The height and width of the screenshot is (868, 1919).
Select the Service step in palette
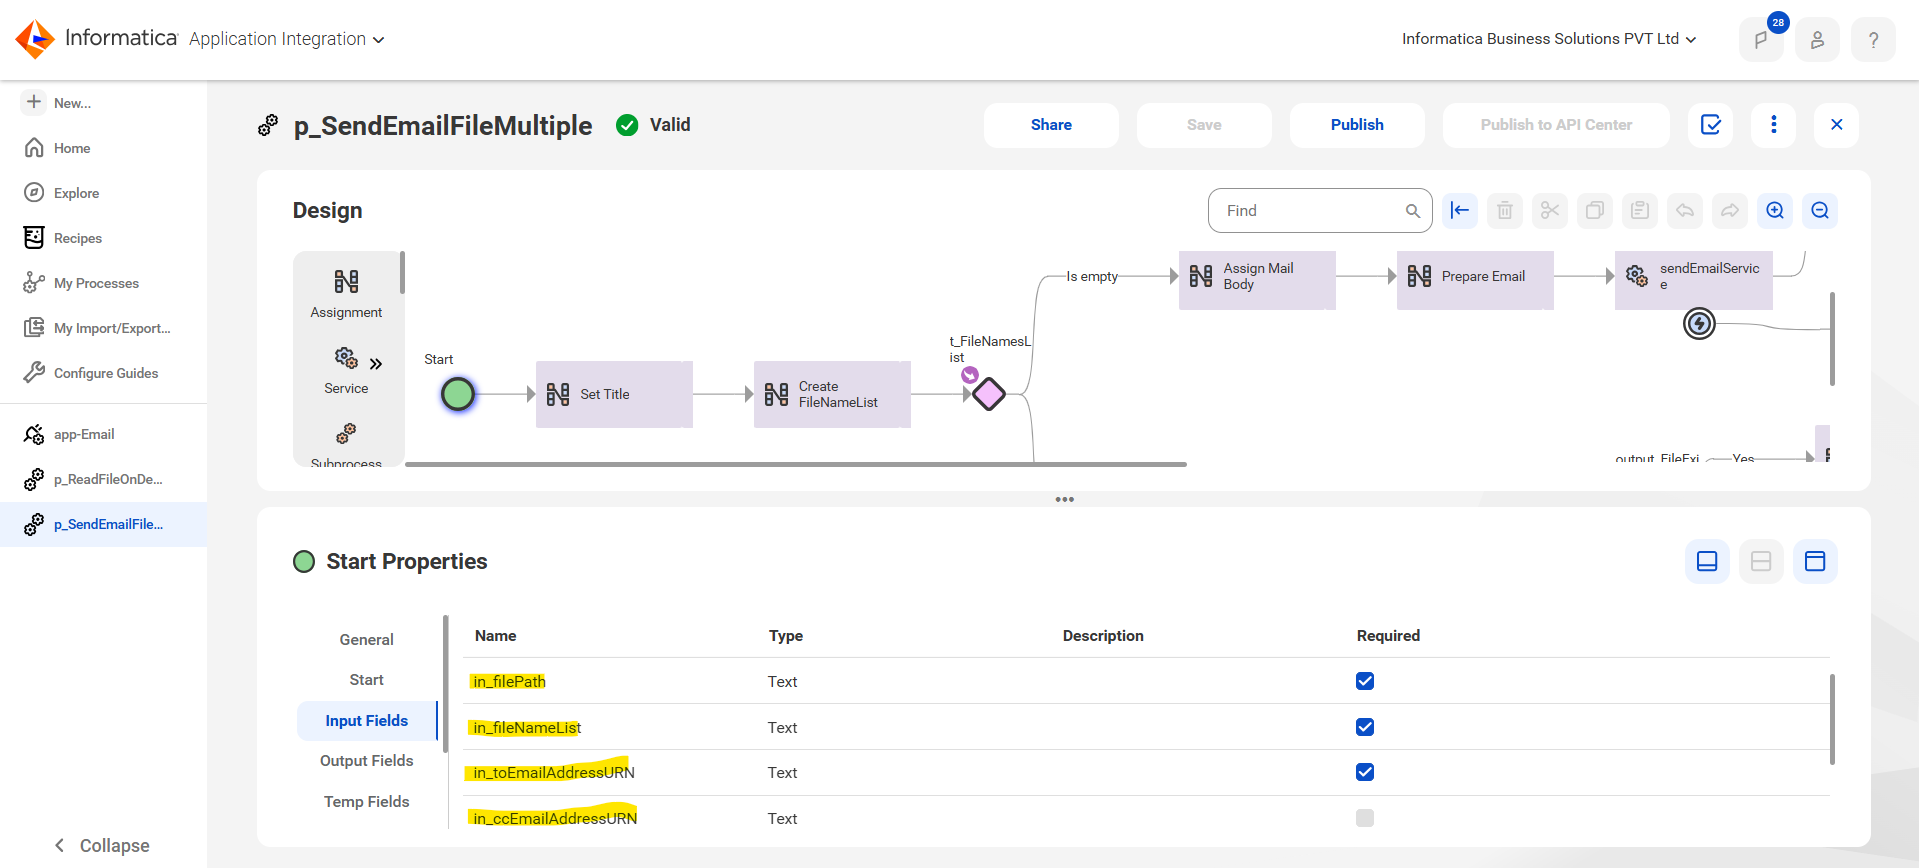point(346,370)
